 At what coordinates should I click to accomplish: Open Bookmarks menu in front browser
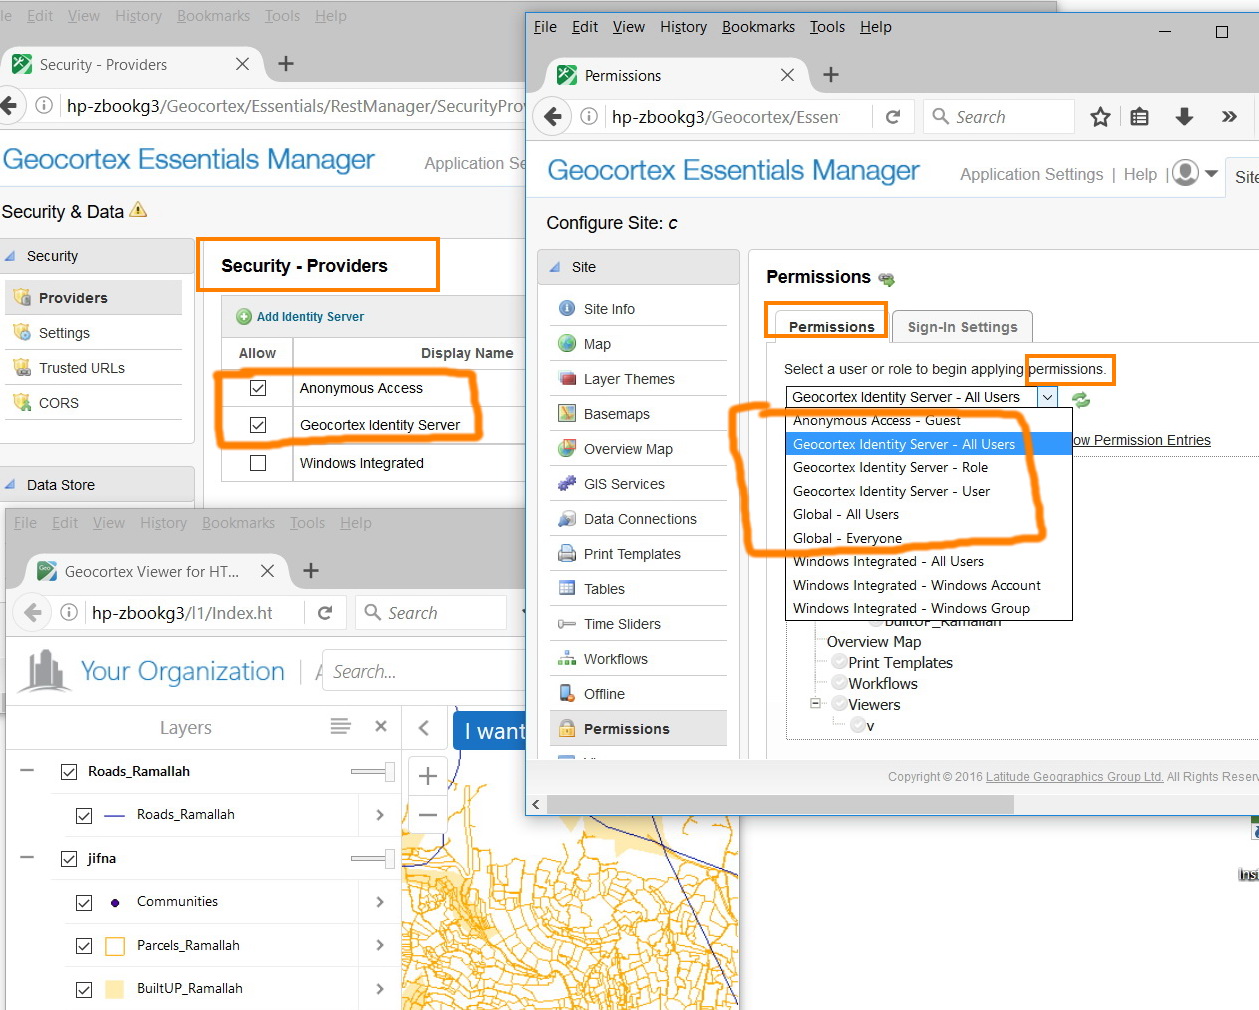tap(758, 27)
